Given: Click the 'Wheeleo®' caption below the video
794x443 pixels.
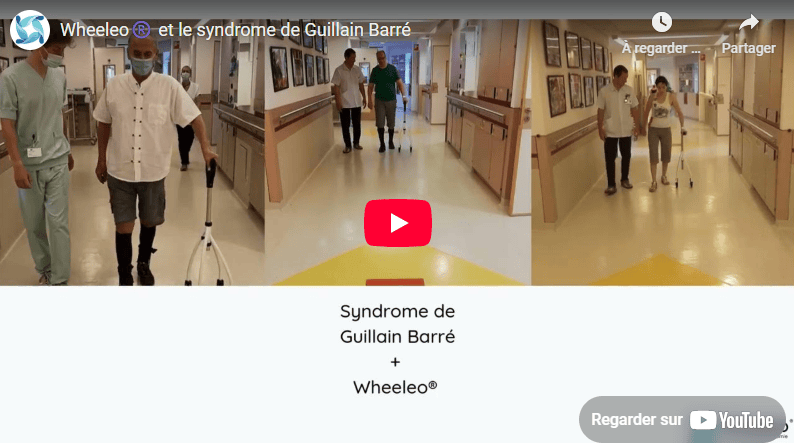Looking at the screenshot, I should click(x=395, y=387).
